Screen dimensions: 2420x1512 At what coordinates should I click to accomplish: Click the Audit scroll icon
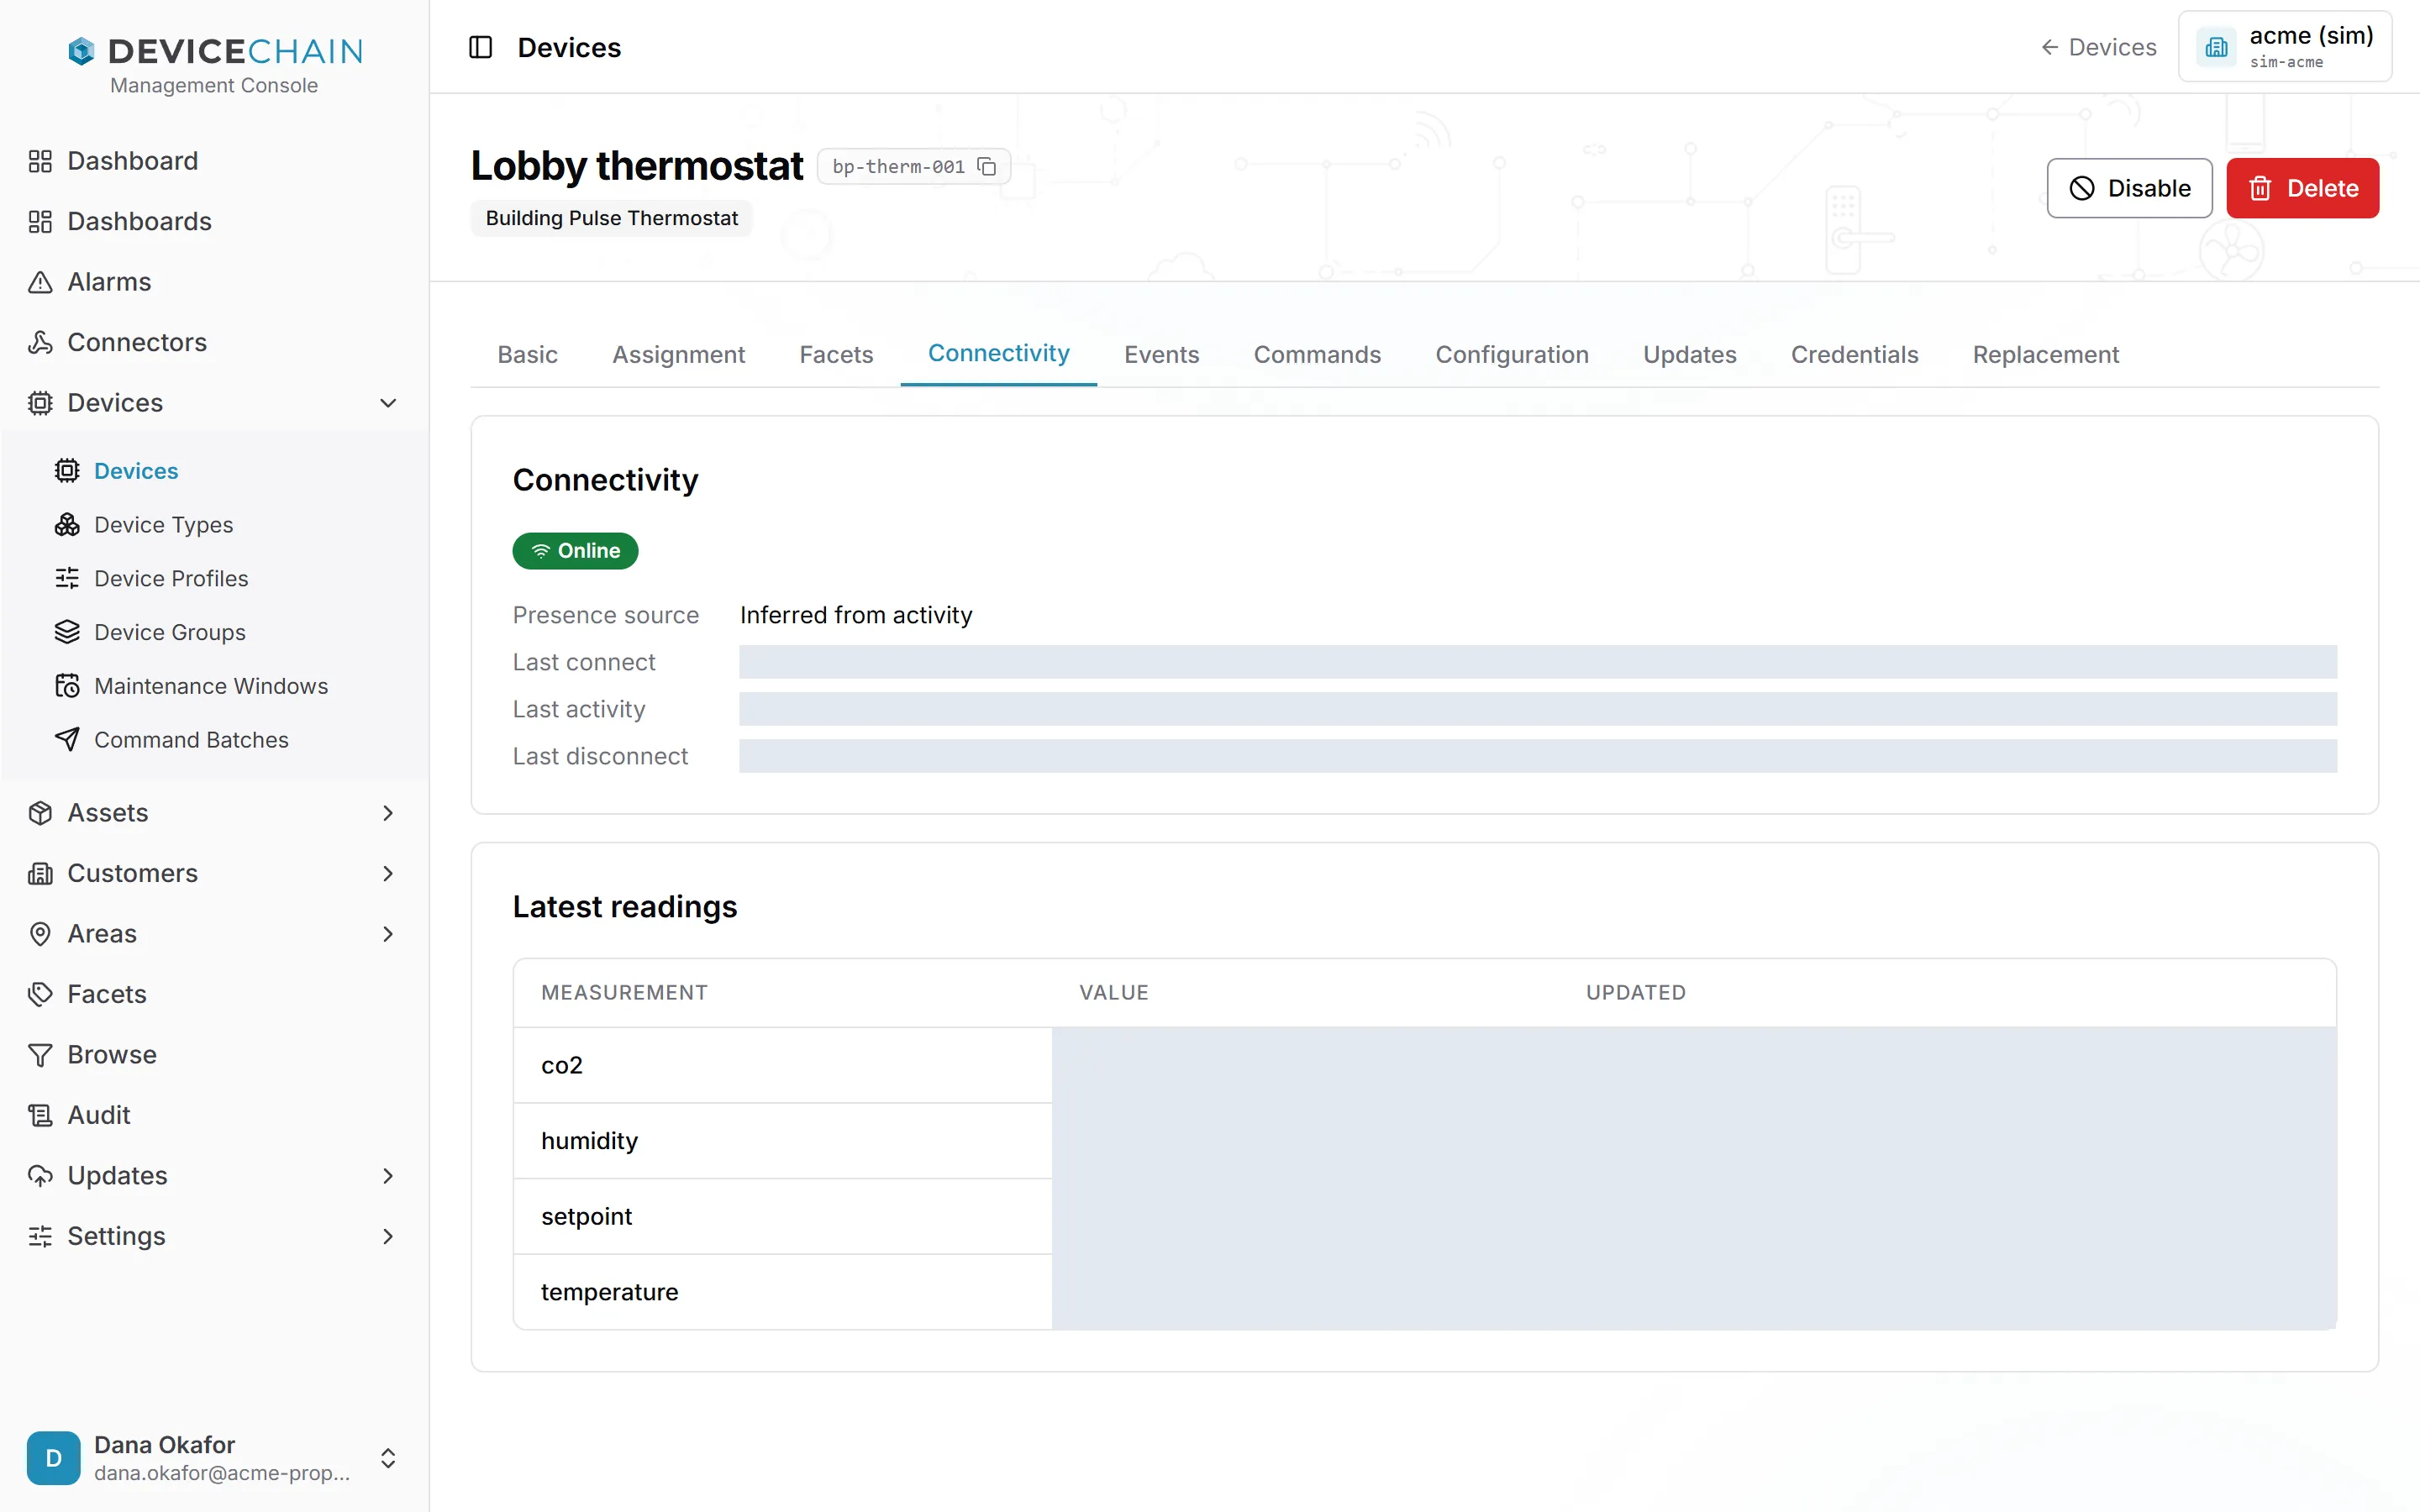[x=40, y=1115]
